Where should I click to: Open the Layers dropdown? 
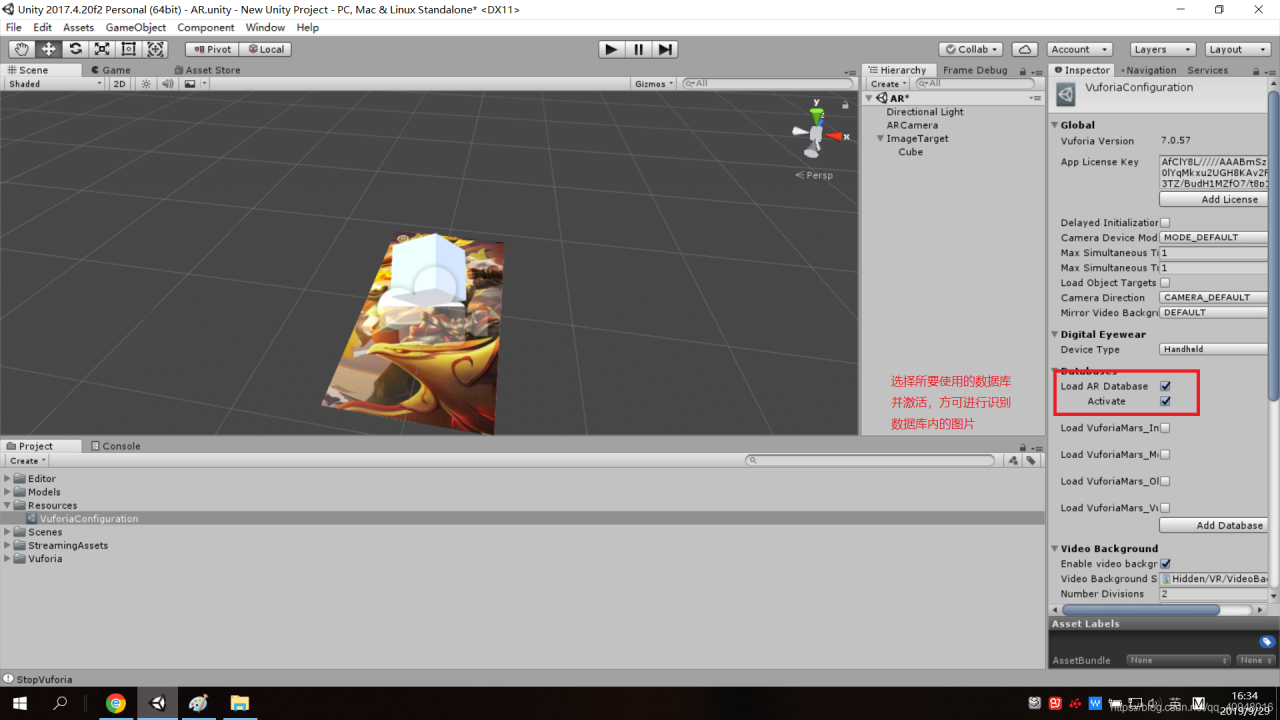(x=1163, y=49)
